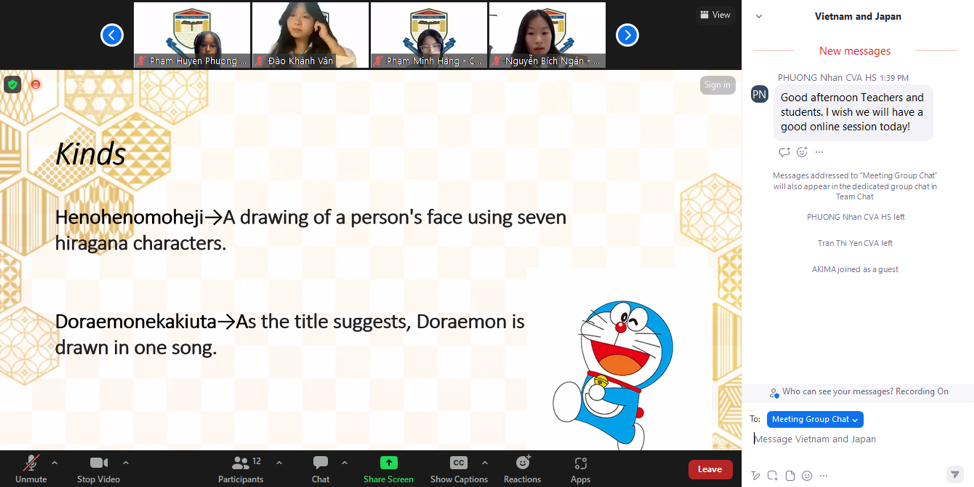Click the Sign in button
Image resolution: width=974 pixels, height=487 pixels.
click(x=717, y=85)
